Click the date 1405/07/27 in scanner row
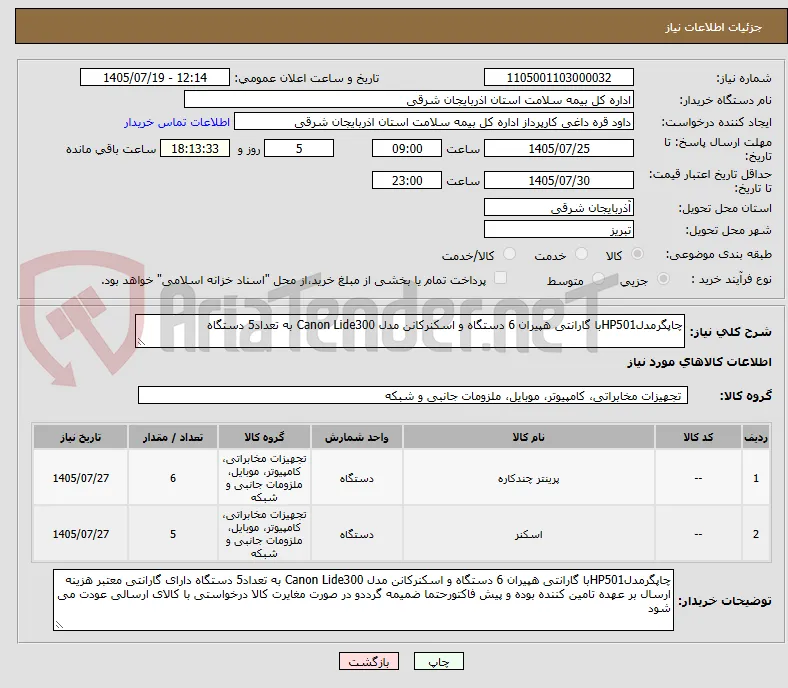This screenshot has width=788, height=688. pos(80,534)
